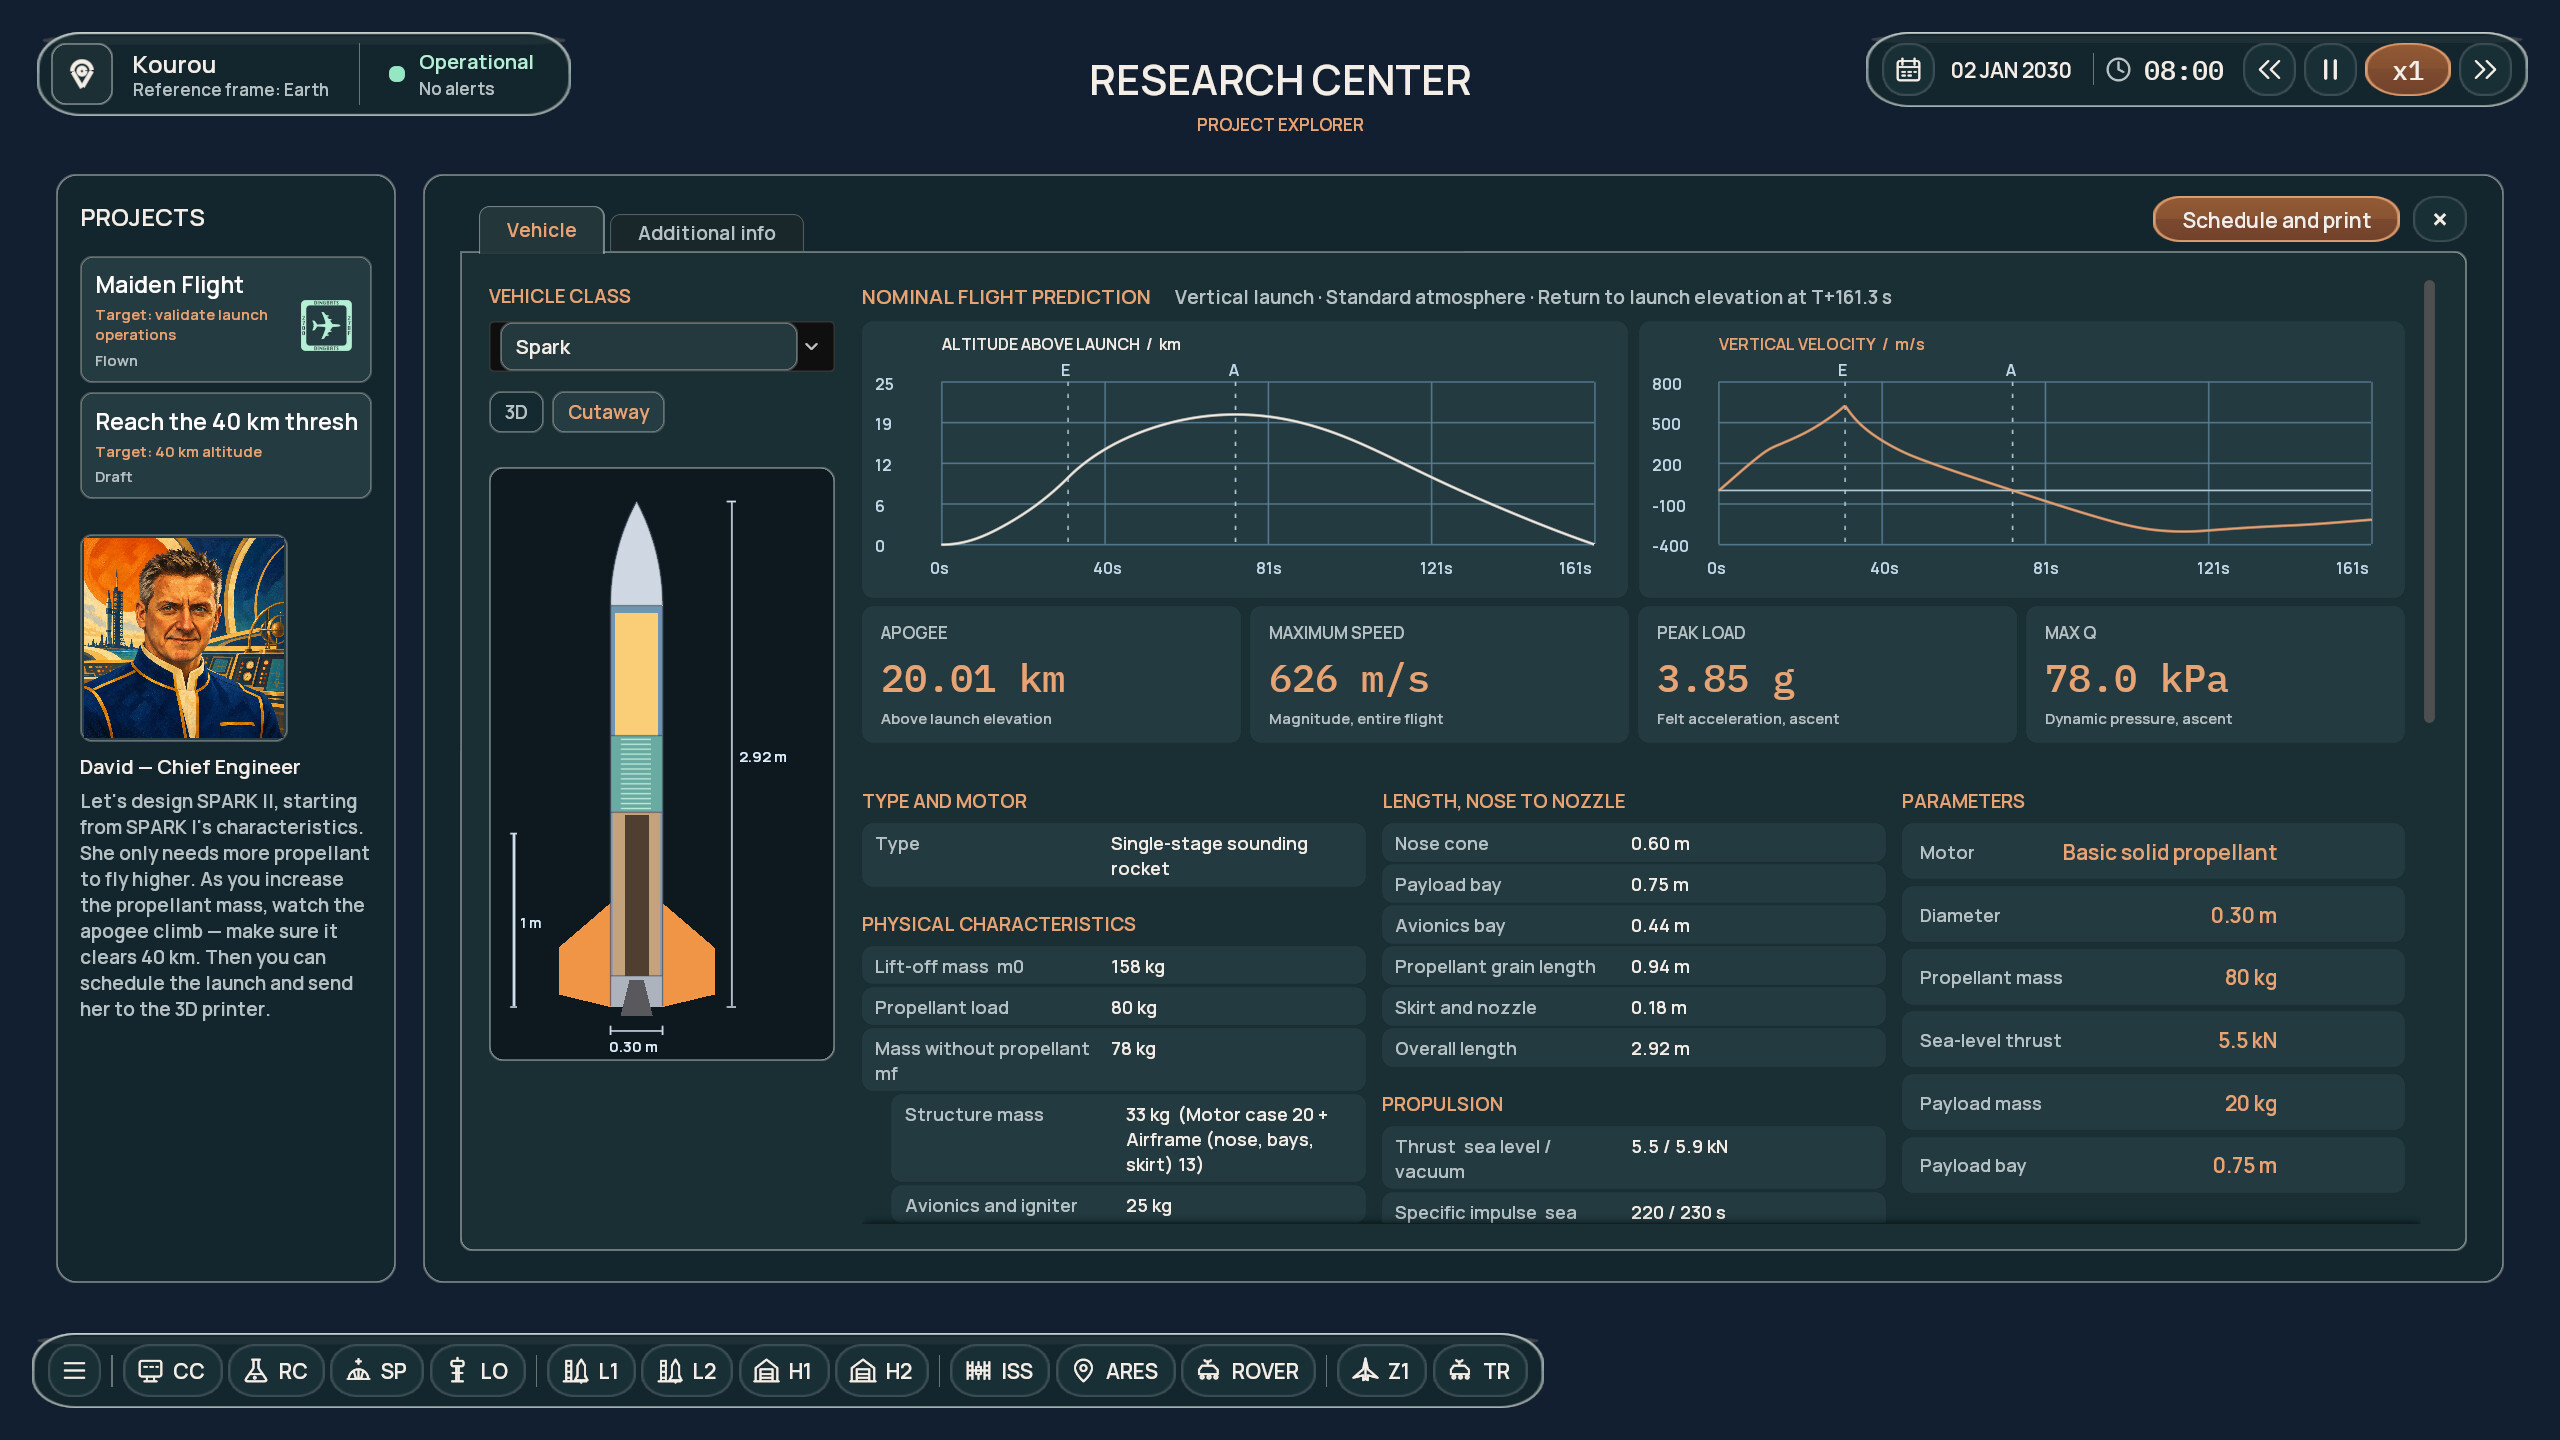The image size is (2560, 1440).
Task: Open the RC research center shortcut
Action: pos(276,1370)
